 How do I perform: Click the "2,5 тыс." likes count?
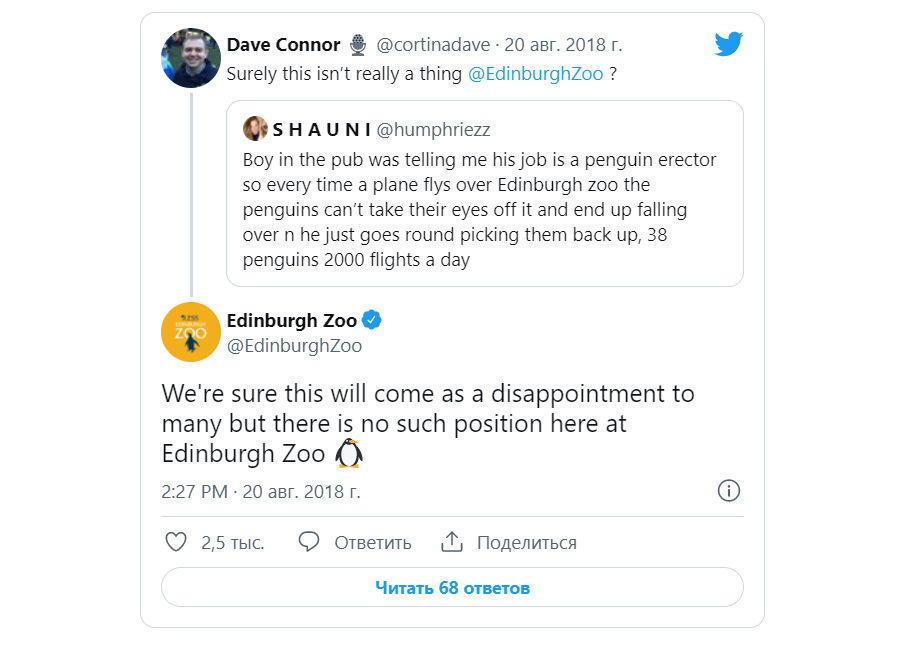[233, 543]
